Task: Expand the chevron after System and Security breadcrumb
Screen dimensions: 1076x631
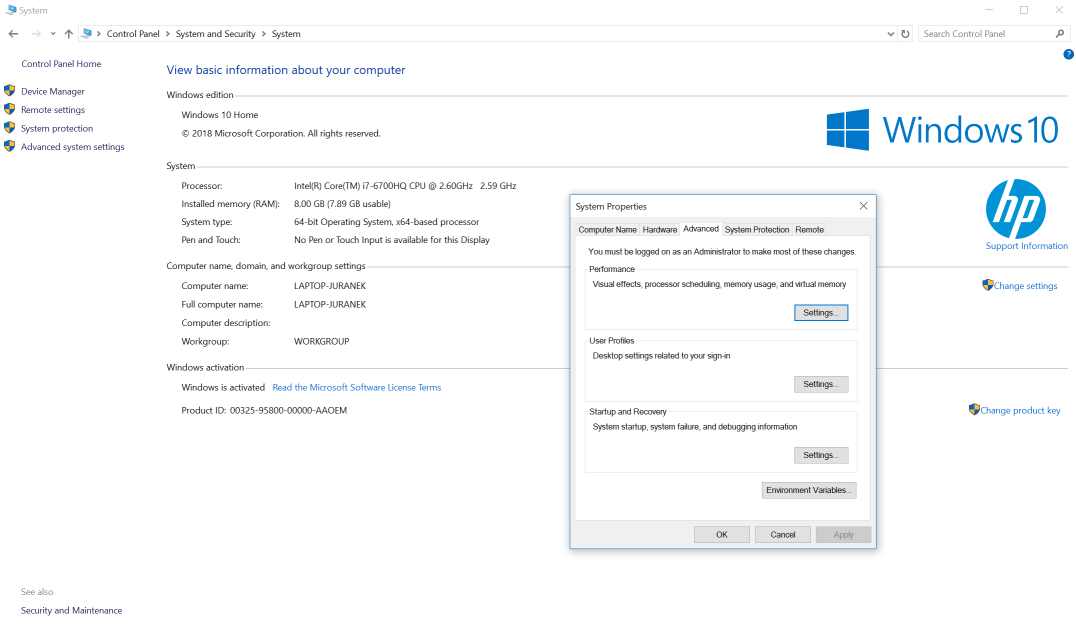Action: coord(264,34)
